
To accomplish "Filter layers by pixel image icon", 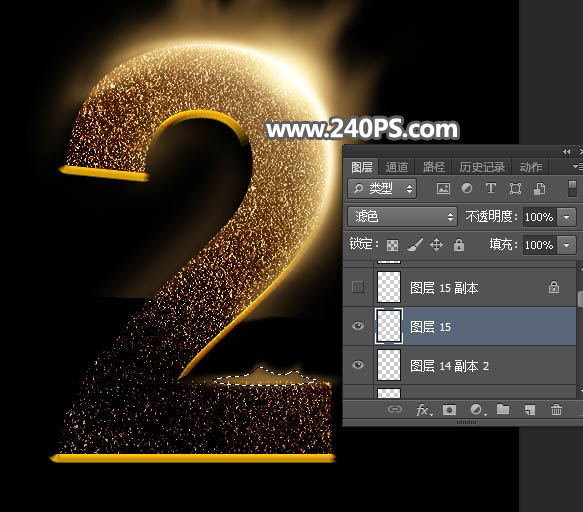I will point(443,189).
